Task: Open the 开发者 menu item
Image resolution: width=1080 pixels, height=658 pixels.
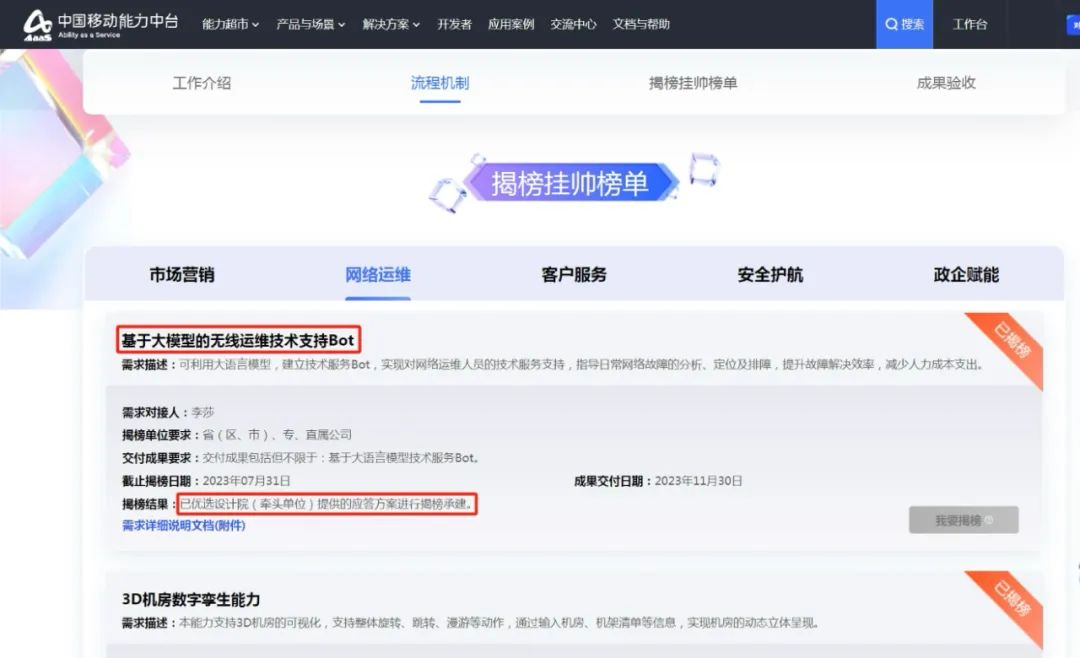Action: pyautogui.click(x=455, y=24)
